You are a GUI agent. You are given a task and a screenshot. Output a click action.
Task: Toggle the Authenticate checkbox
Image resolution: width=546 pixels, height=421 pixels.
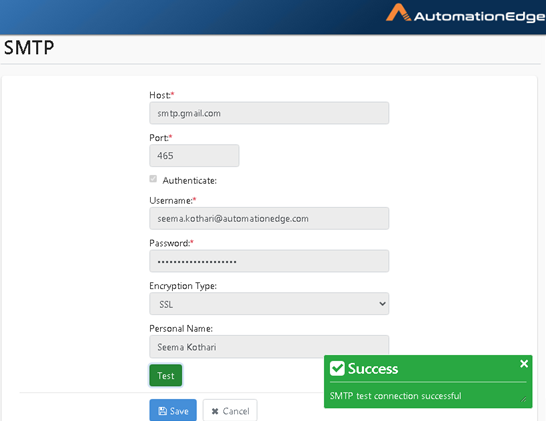tap(153, 179)
